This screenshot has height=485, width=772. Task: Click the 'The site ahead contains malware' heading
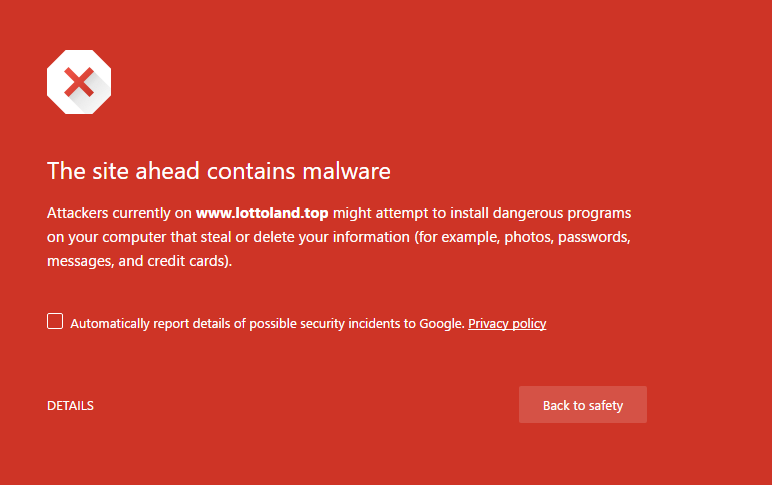219,171
